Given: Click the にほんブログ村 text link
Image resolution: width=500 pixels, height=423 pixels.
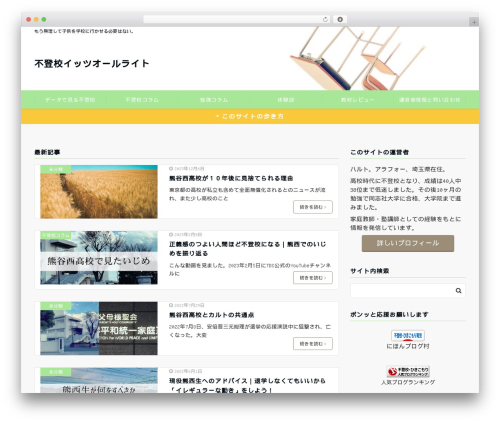Looking at the screenshot, I should point(408,346).
